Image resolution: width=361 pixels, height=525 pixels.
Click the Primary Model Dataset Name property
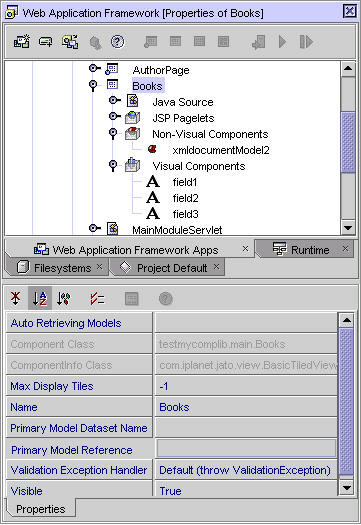pyautogui.click(x=79, y=428)
